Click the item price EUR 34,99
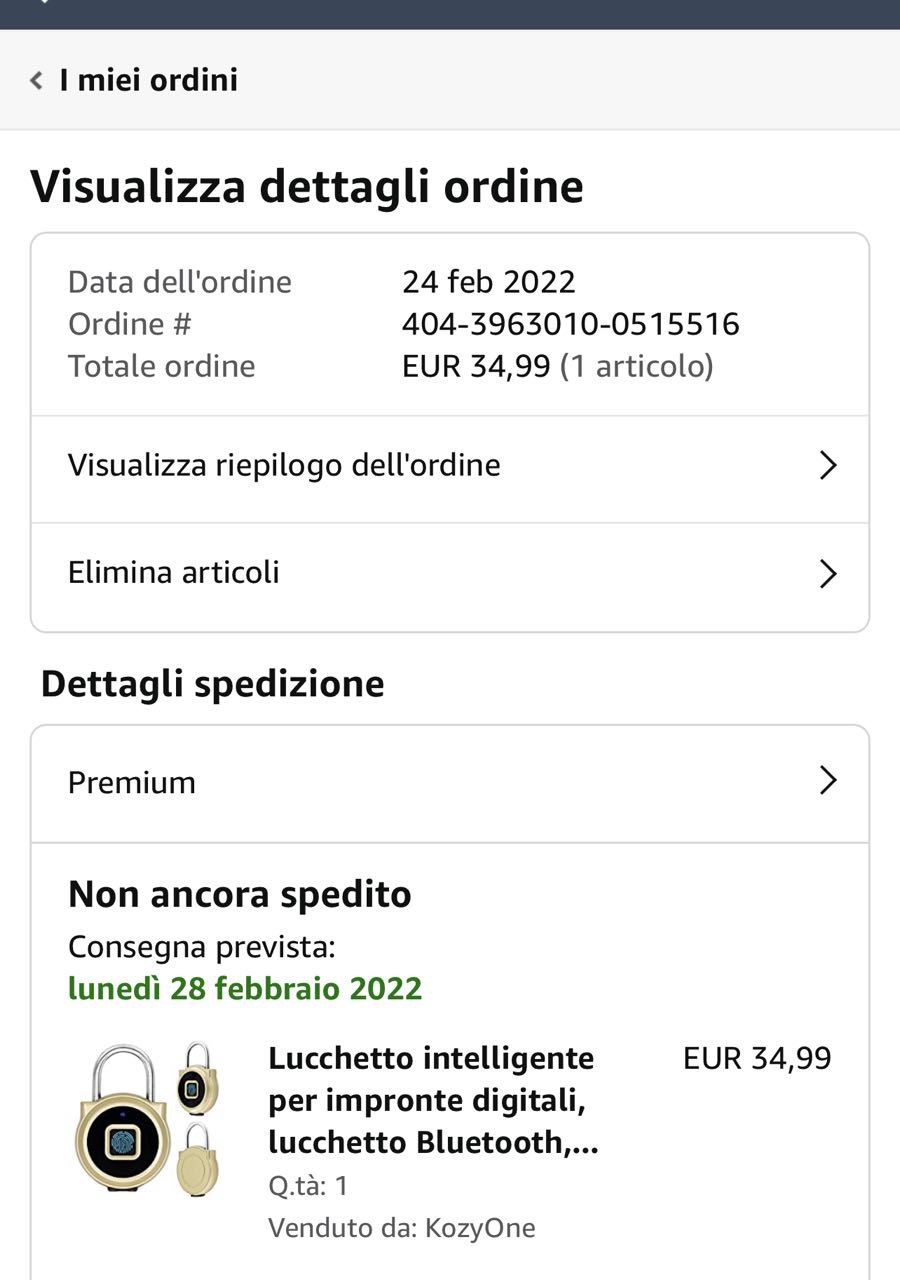900x1280 pixels. pyautogui.click(x=757, y=1058)
